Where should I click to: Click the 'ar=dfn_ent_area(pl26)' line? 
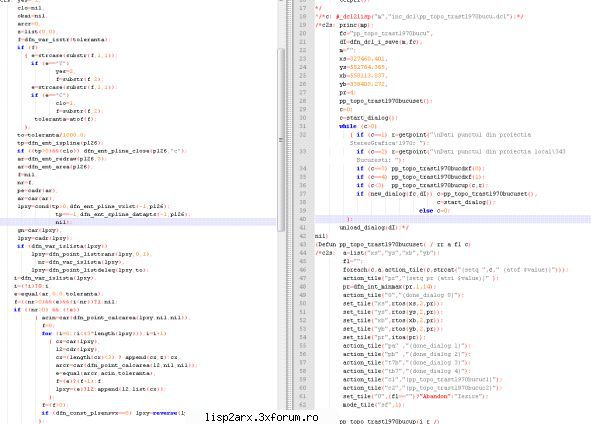pyautogui.click(x=54, y=167)
